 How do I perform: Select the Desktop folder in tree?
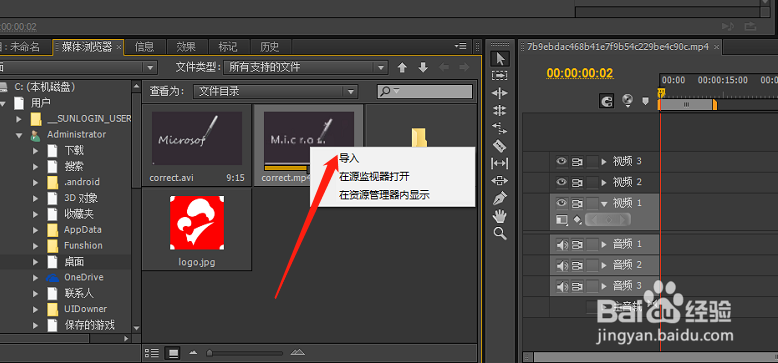click(73, 261)
